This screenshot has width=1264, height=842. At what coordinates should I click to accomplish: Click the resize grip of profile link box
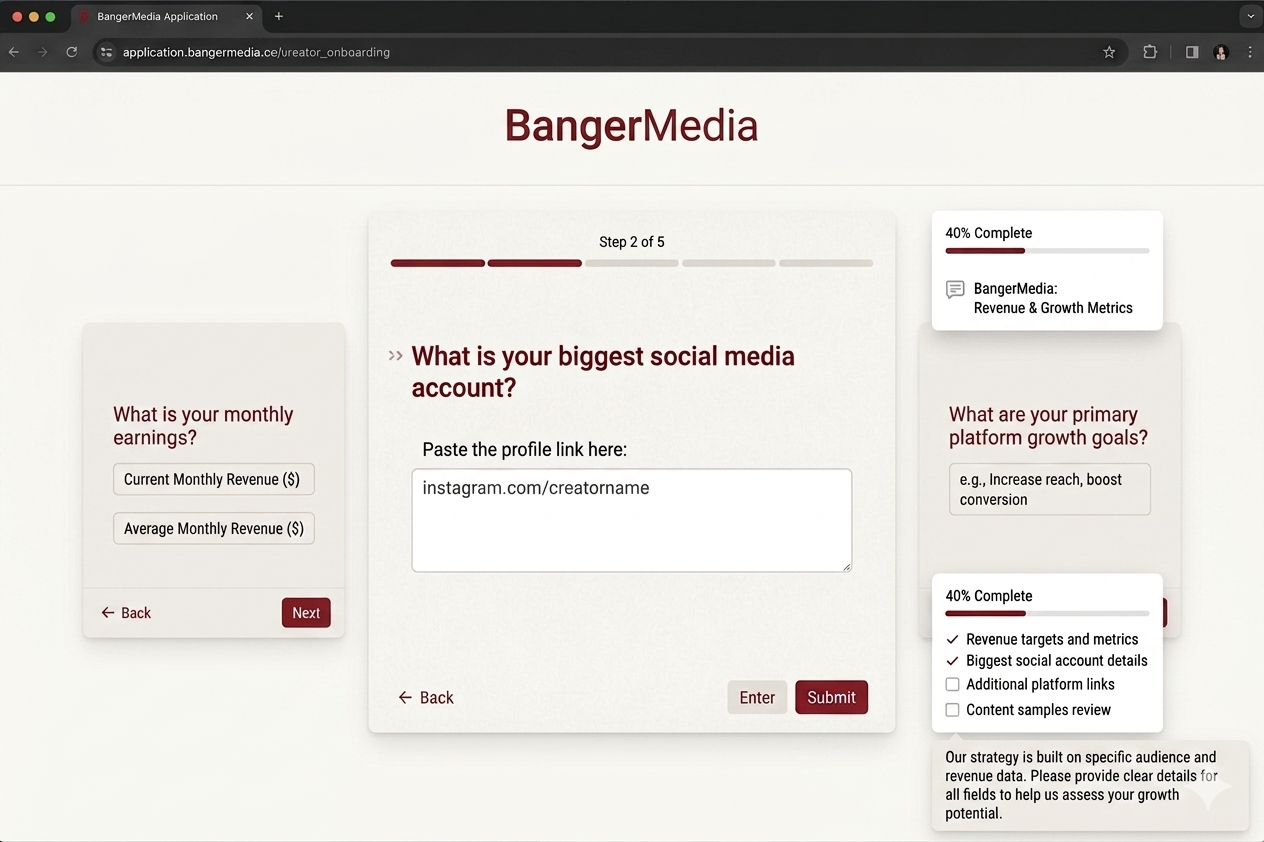[x=846, y=566]
